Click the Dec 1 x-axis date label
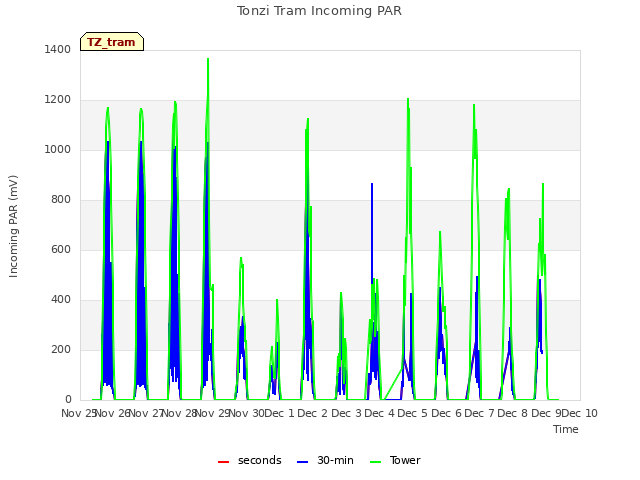Image resolution: width=640 pixels, height=480 pixels. click(x=280, y=413)
